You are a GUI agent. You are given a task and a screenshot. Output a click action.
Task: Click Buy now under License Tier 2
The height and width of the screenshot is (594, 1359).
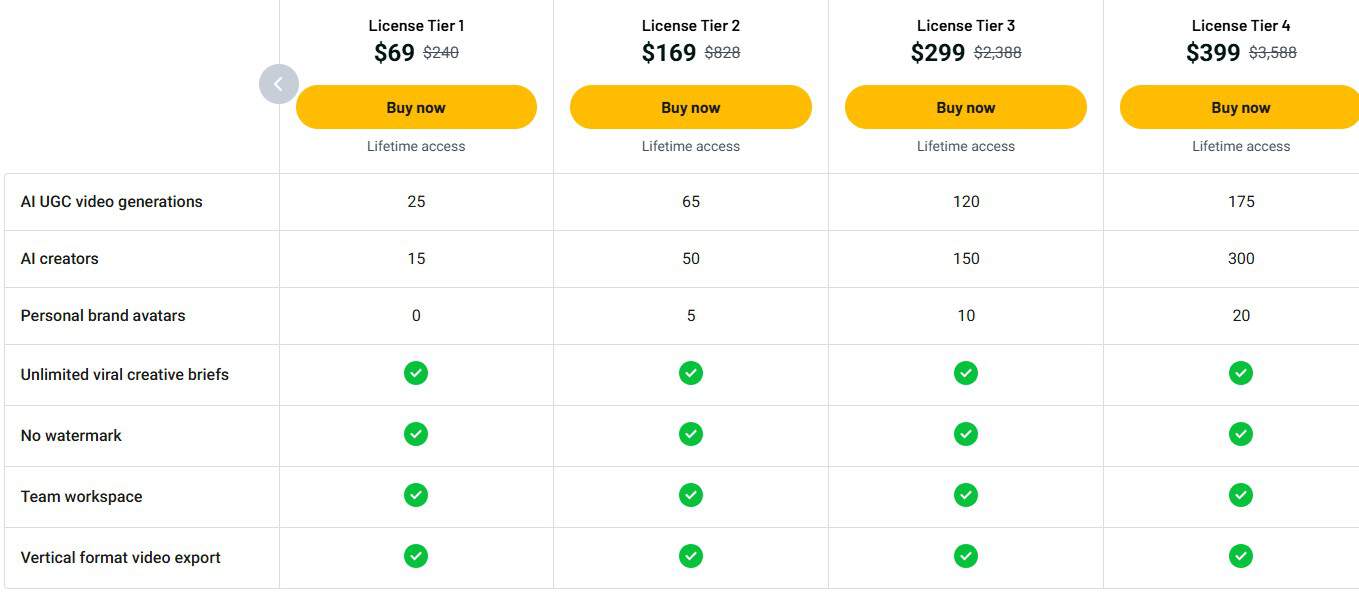690,107
